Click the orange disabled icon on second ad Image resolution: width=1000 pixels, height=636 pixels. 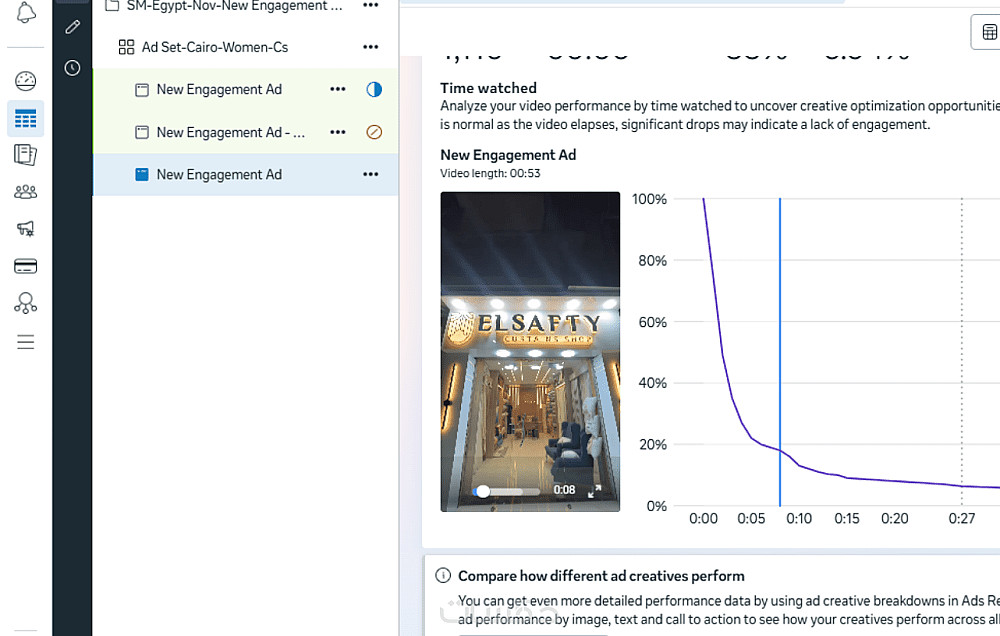coord(374,132)
